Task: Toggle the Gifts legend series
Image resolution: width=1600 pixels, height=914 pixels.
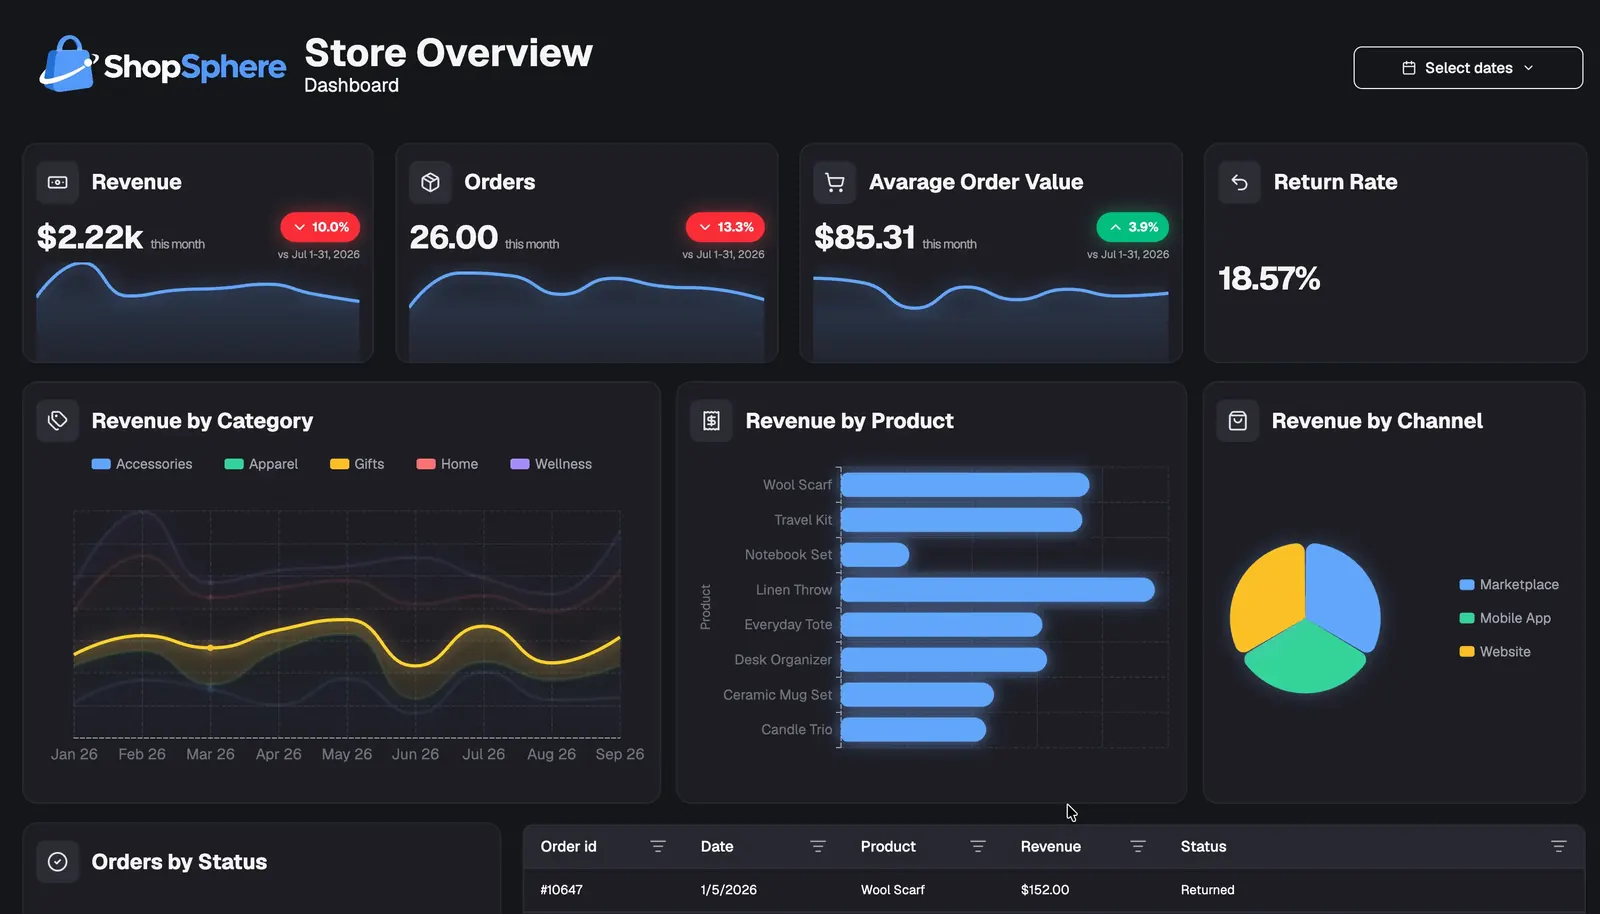Action: tap(357, 464)
